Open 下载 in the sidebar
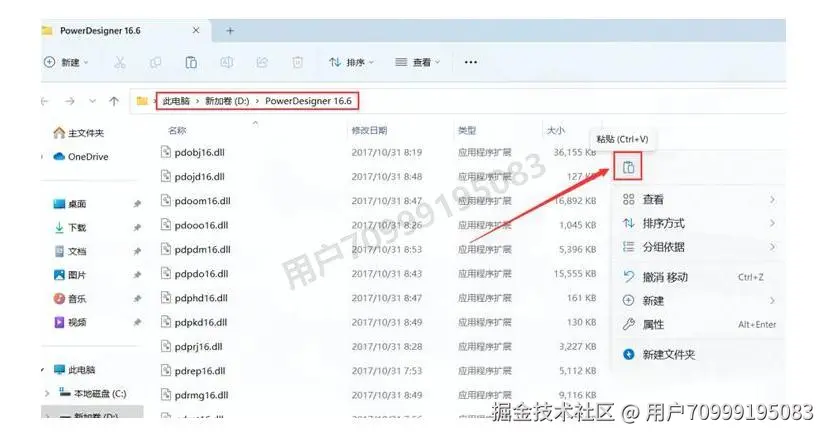This screenshot has height=438, width=828. (70, 228)
